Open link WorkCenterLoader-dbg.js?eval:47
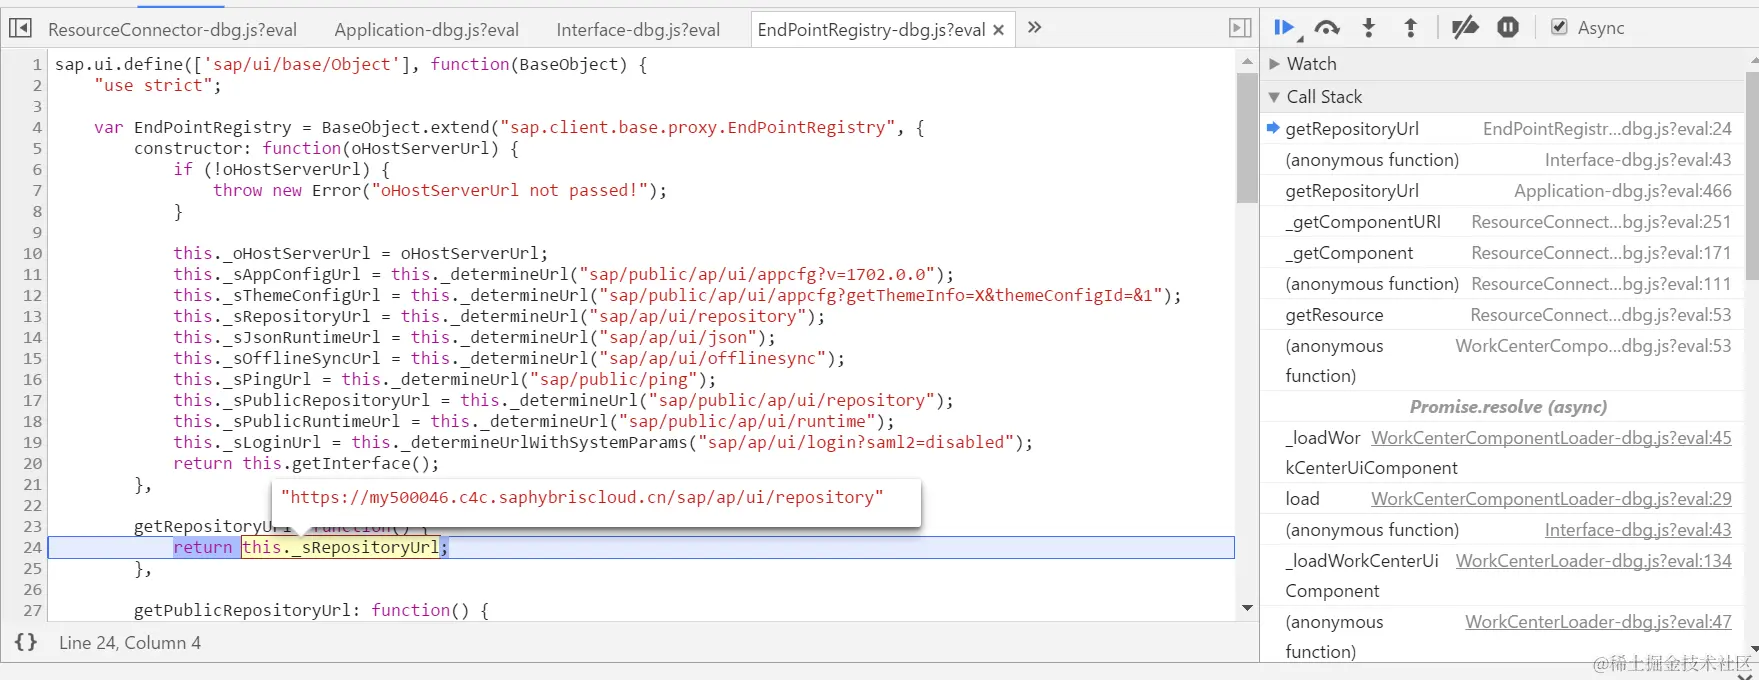Viewport: 1759px width, 680px height. click(x=1598, y=622)
